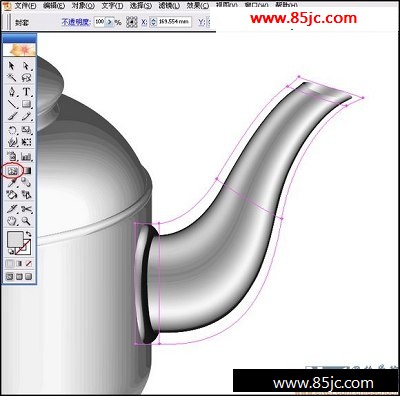Expand the opacity percentage dropdown arrow

tap(110, 22)
